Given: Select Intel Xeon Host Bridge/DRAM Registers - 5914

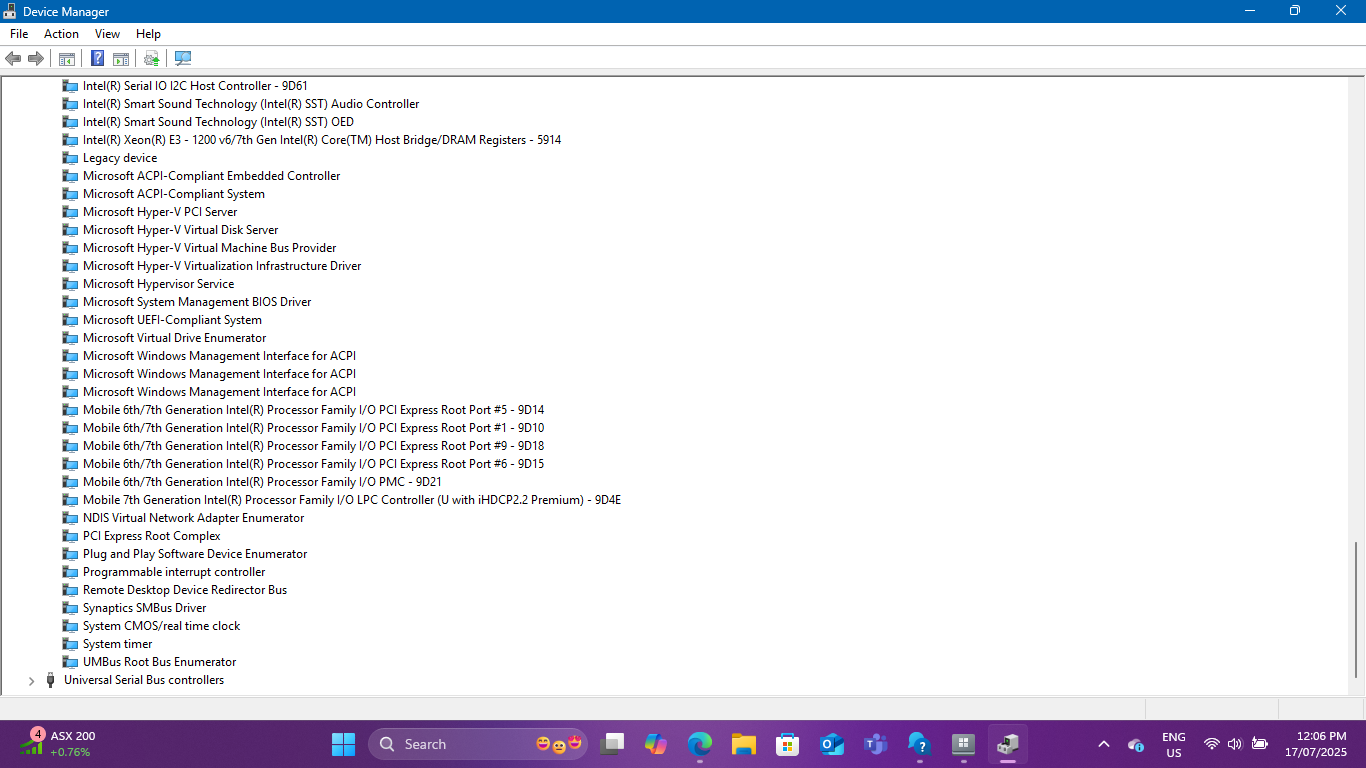Looking at the screenshot, I should pos(322,140).
